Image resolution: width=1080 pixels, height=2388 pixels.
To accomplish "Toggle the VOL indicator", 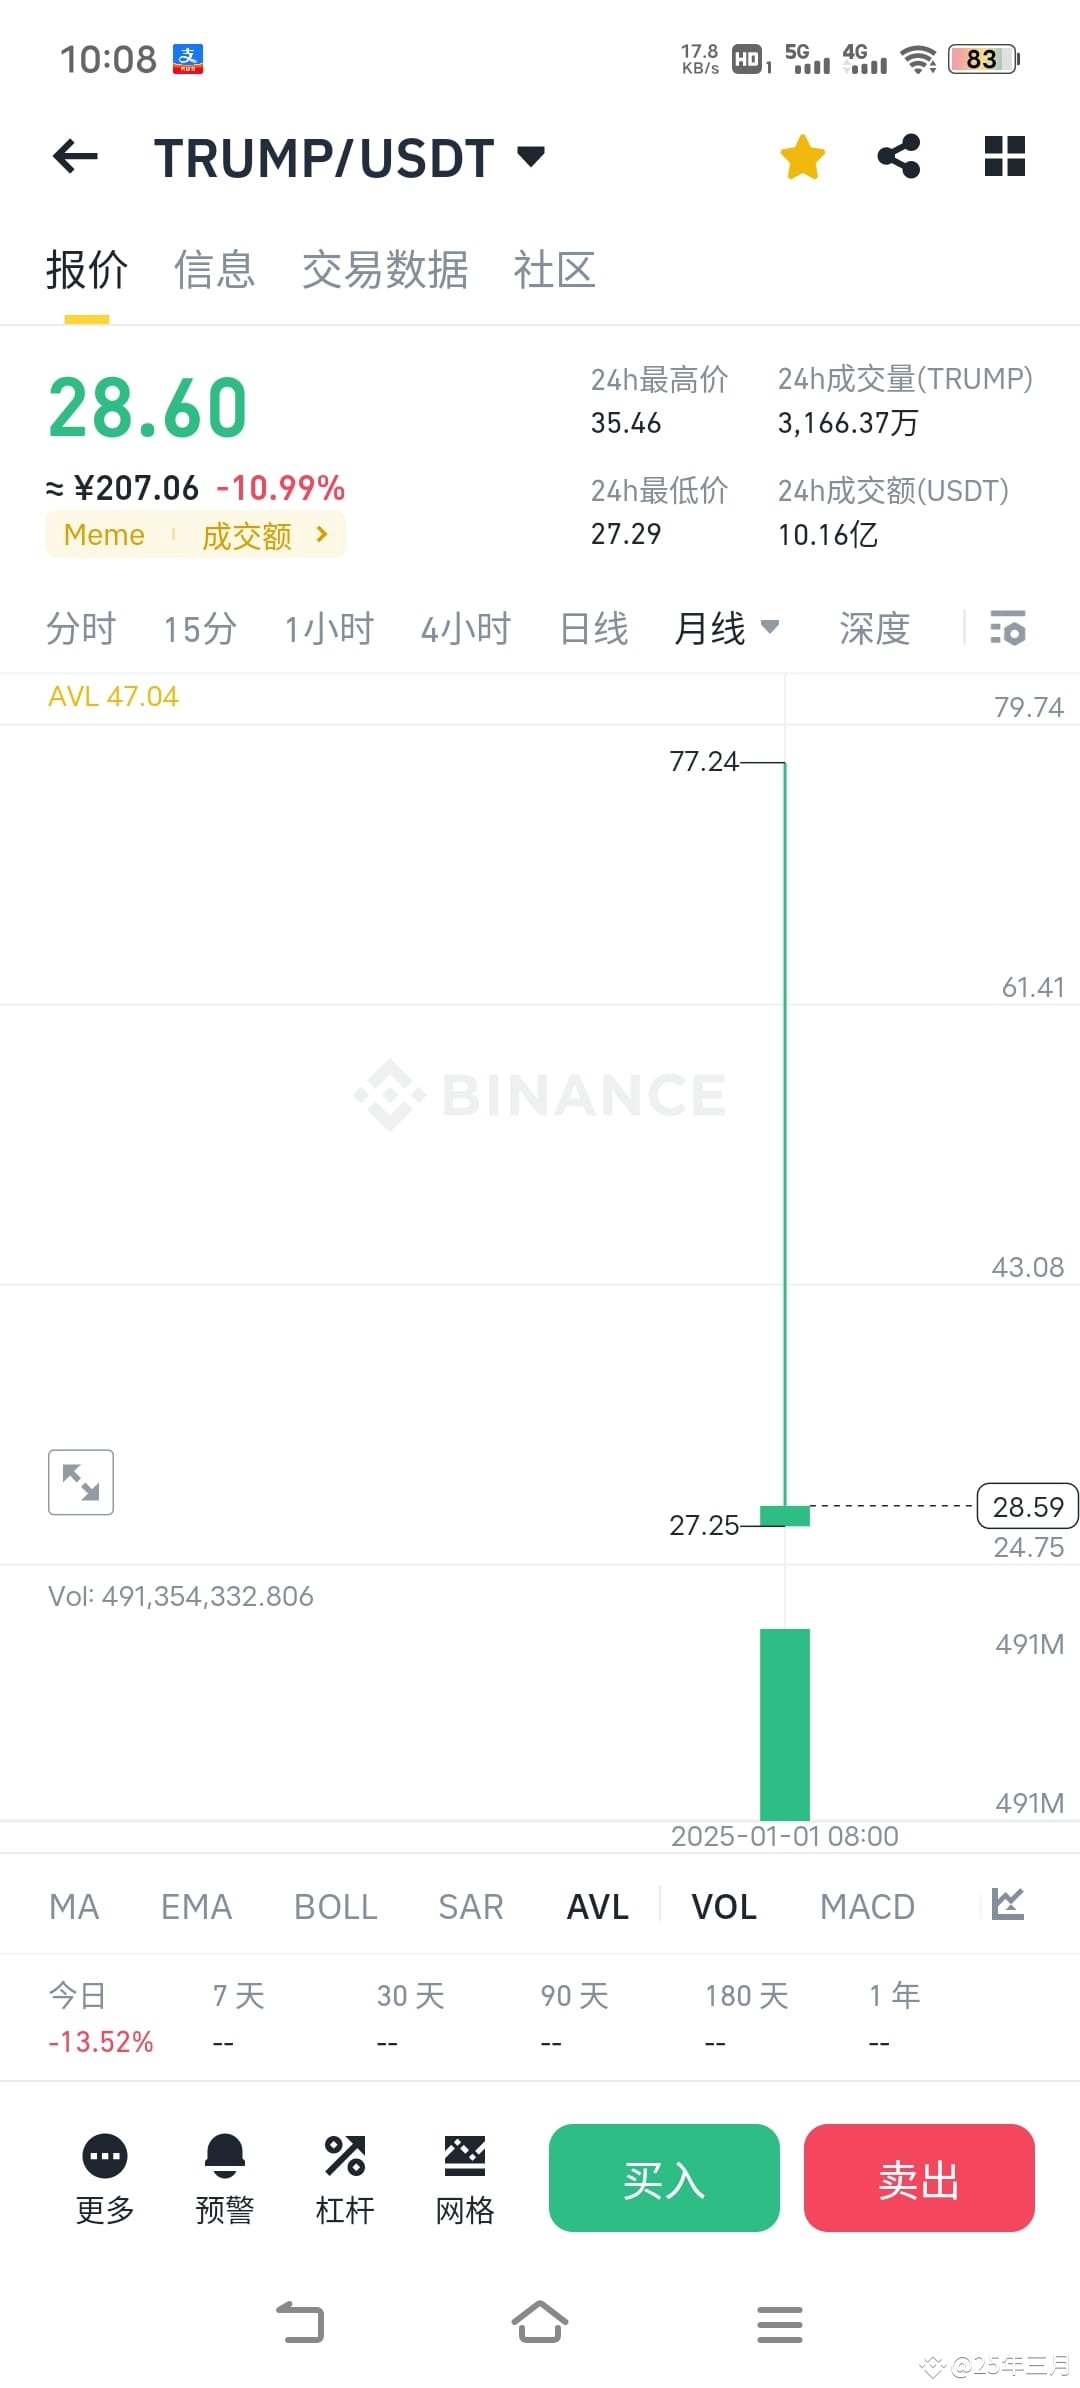I will (724, 1907).
